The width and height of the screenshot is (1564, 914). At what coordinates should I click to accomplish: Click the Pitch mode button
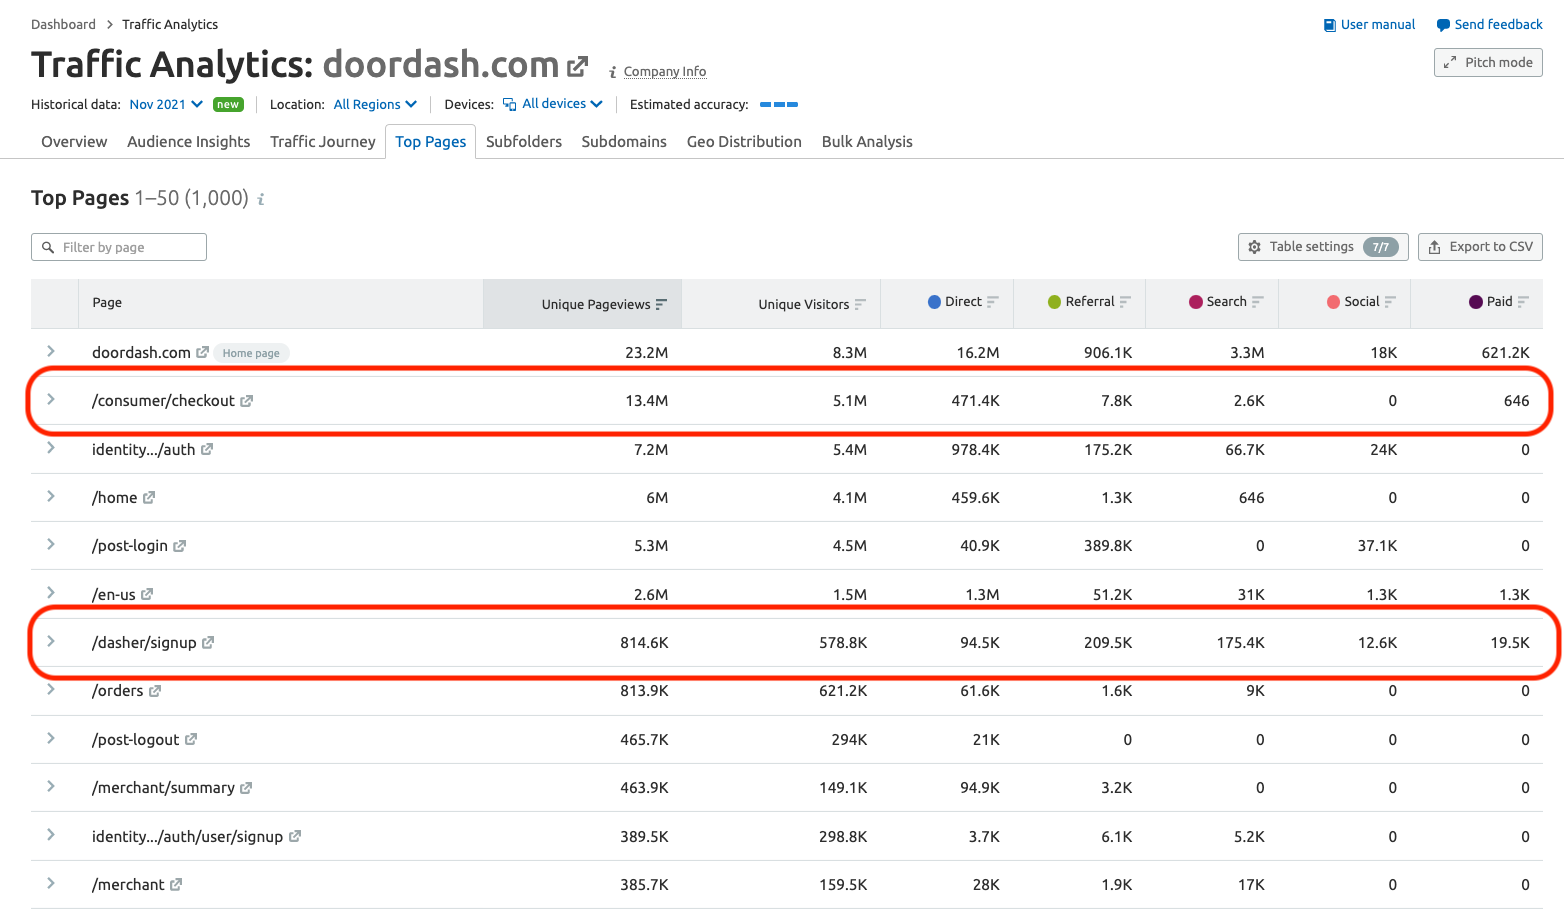[x=1488, y=62]
